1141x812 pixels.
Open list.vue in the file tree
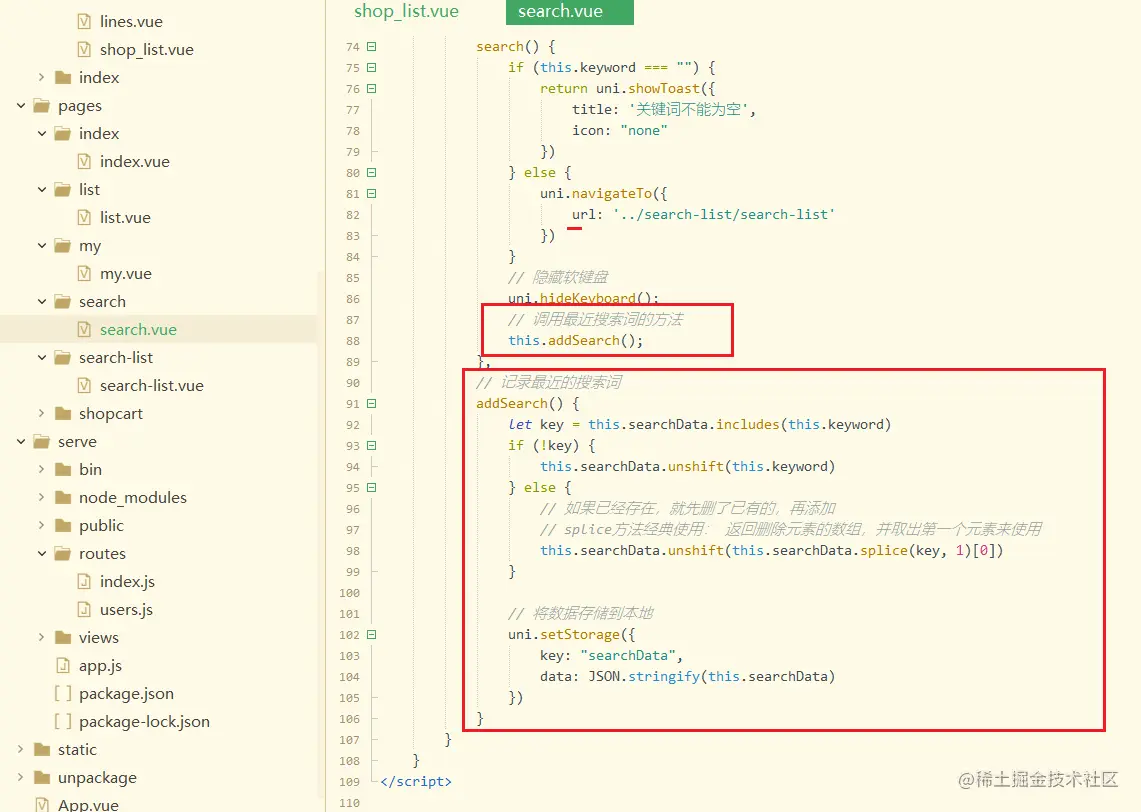[125, 218]
